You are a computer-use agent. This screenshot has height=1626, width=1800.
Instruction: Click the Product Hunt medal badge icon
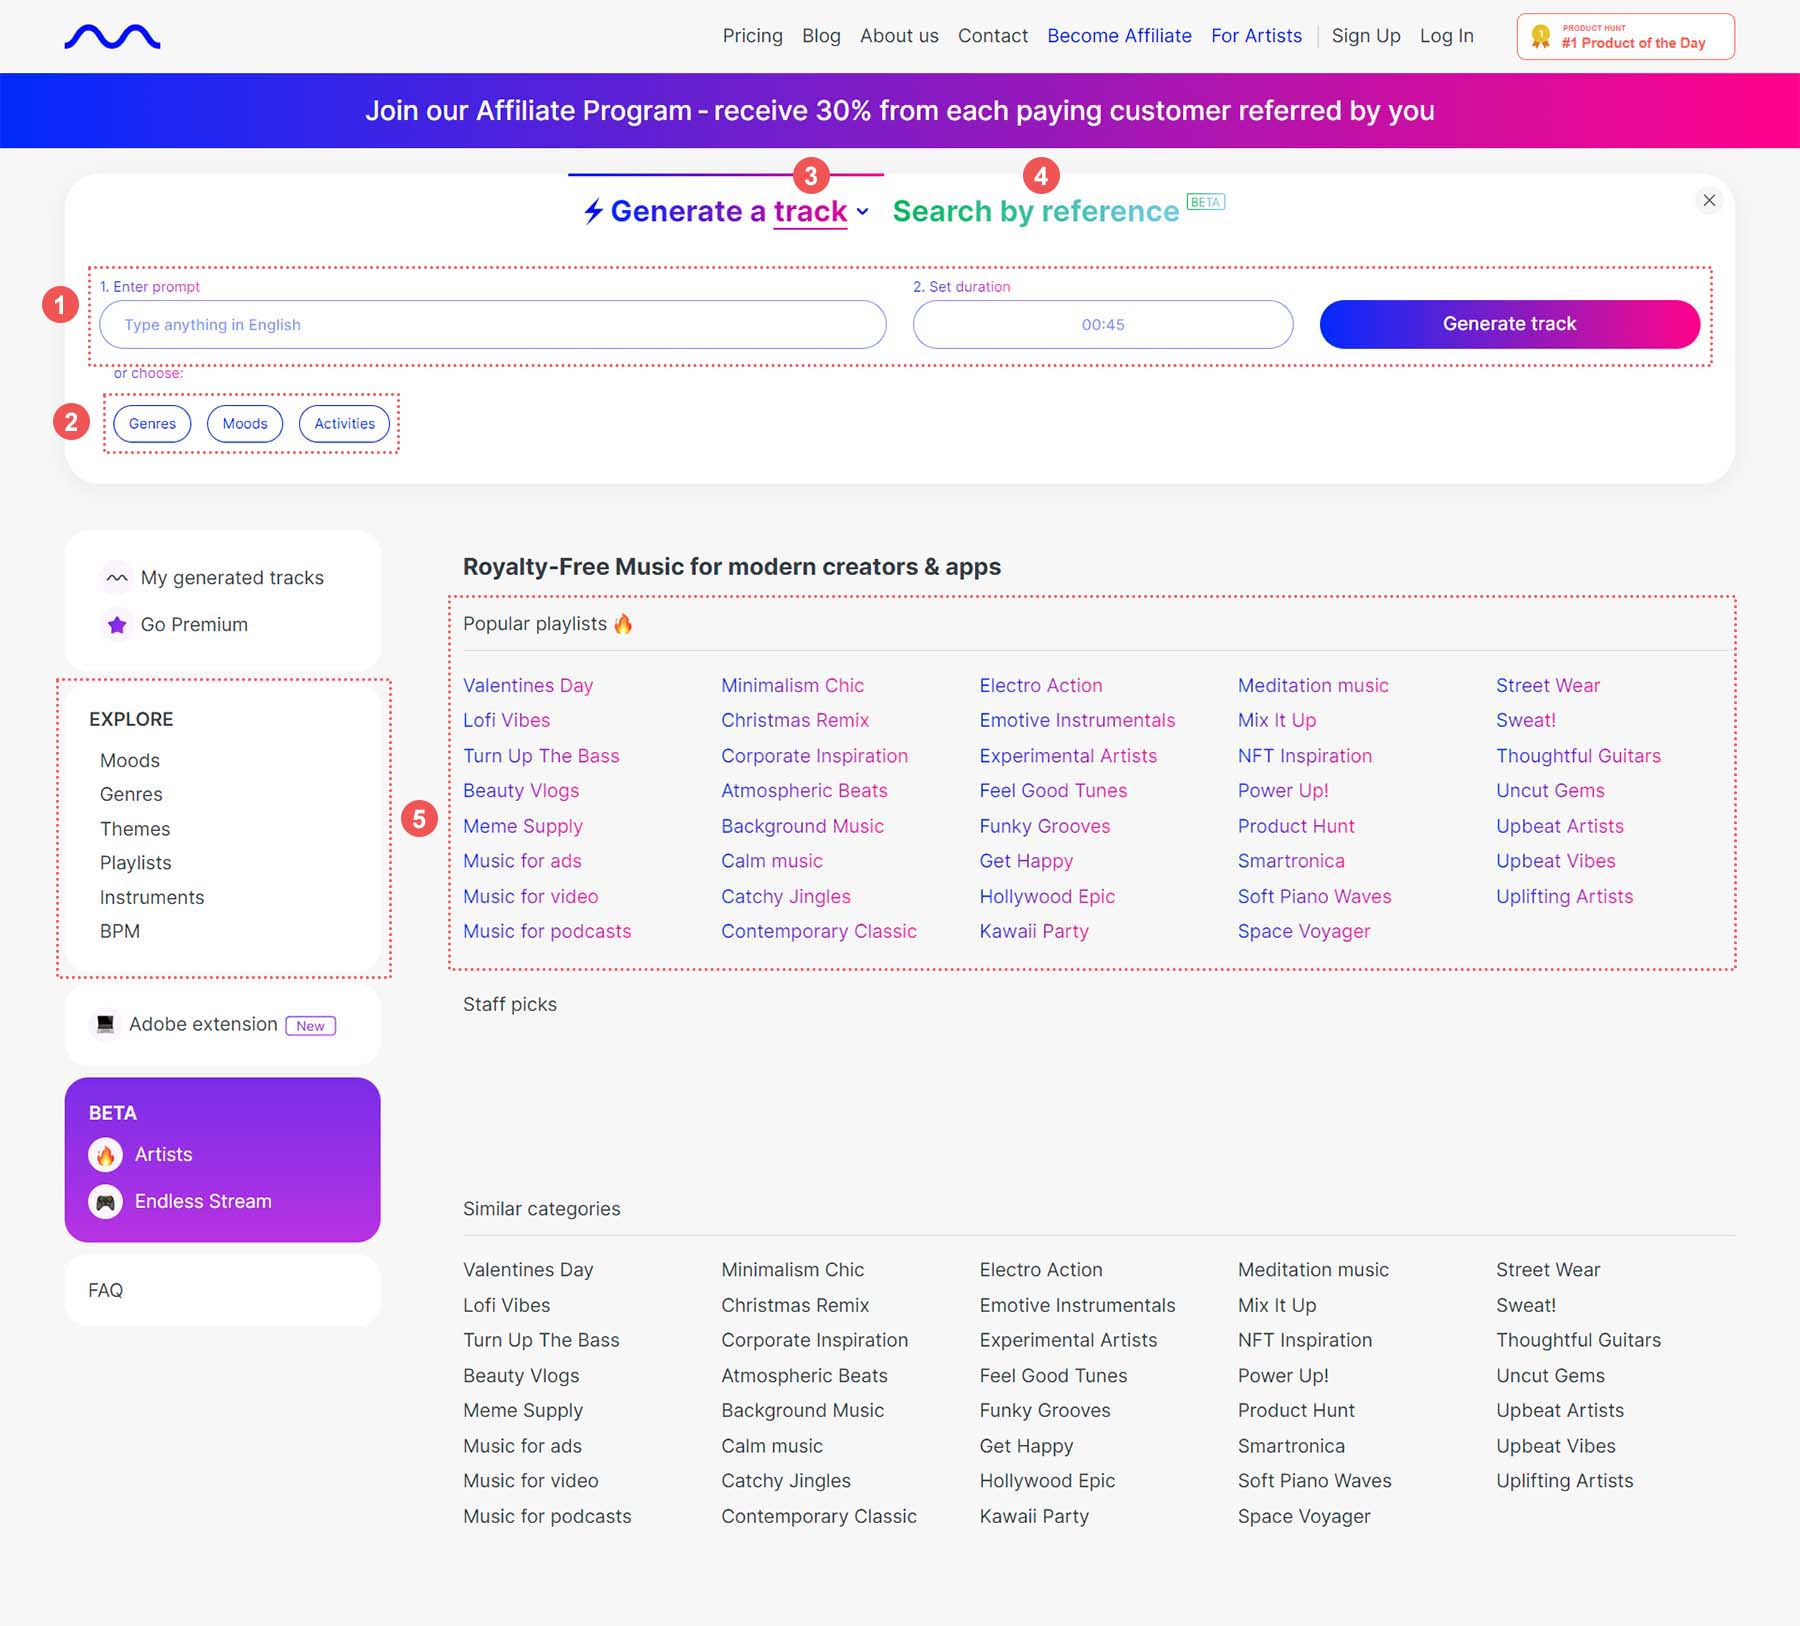(1541, 37)
